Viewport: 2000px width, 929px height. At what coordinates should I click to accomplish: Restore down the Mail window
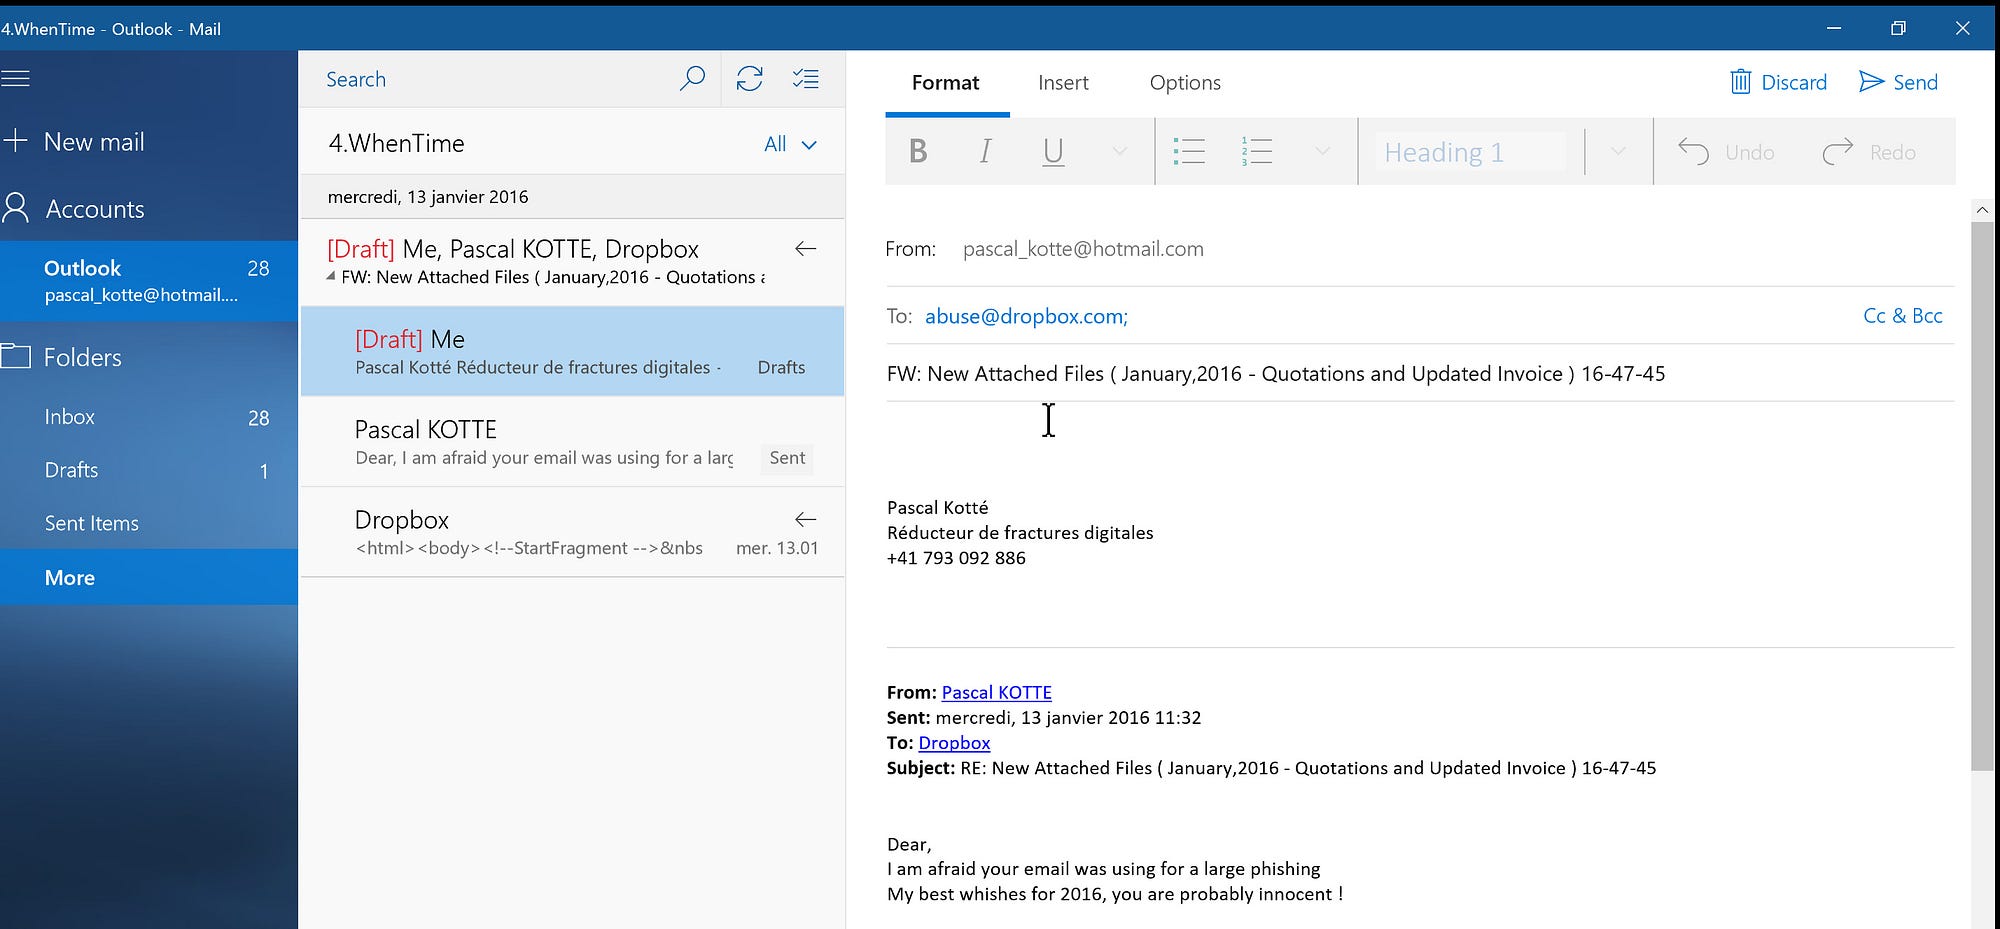pyautogui.click(x=1898, y=28)
